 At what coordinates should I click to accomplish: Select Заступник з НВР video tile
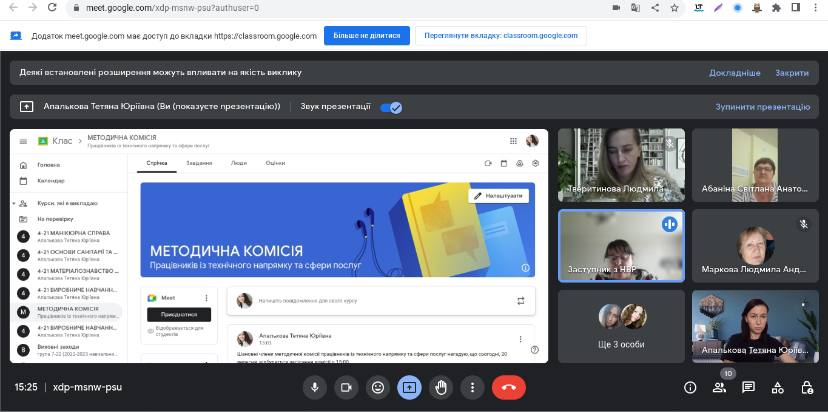(x=621, y=246)
